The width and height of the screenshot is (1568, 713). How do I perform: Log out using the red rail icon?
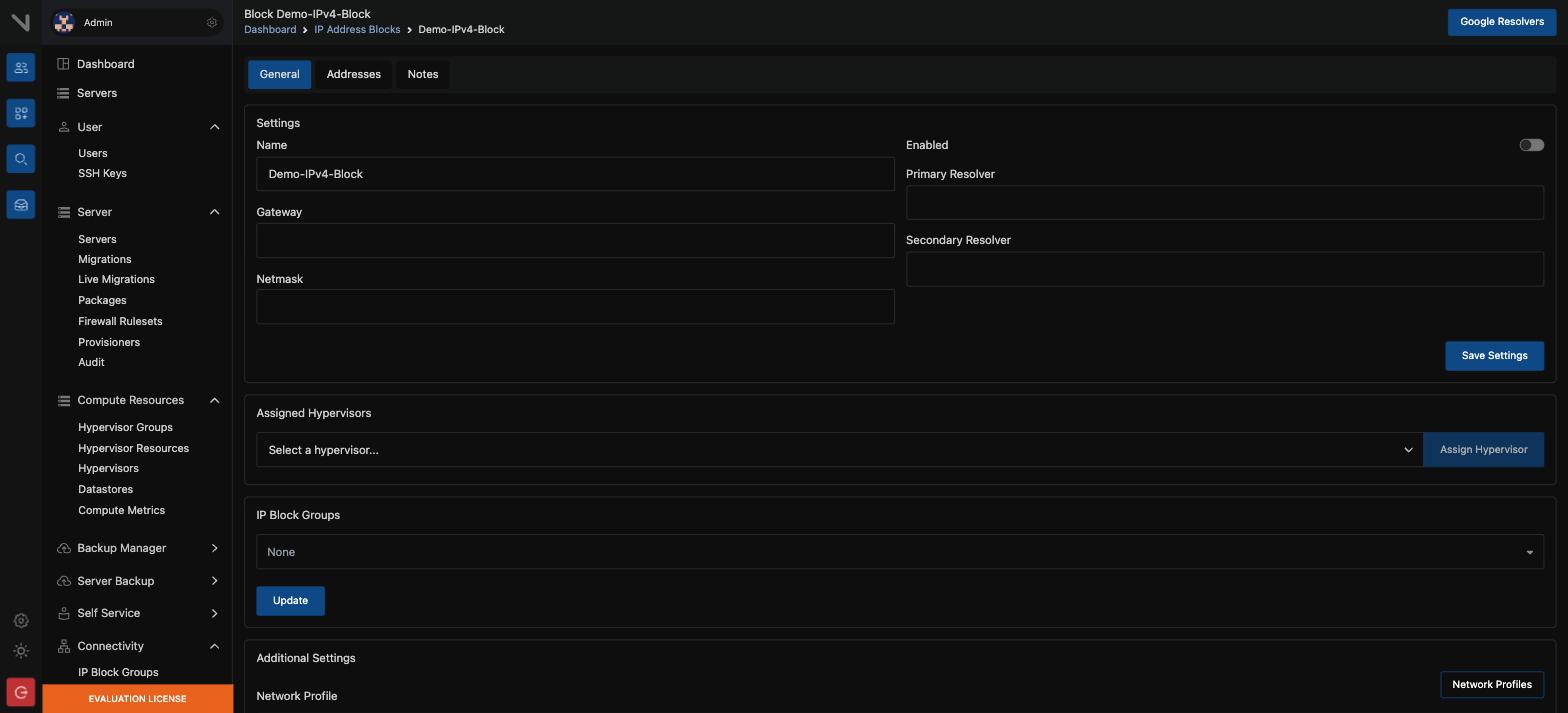pos(21,692)
